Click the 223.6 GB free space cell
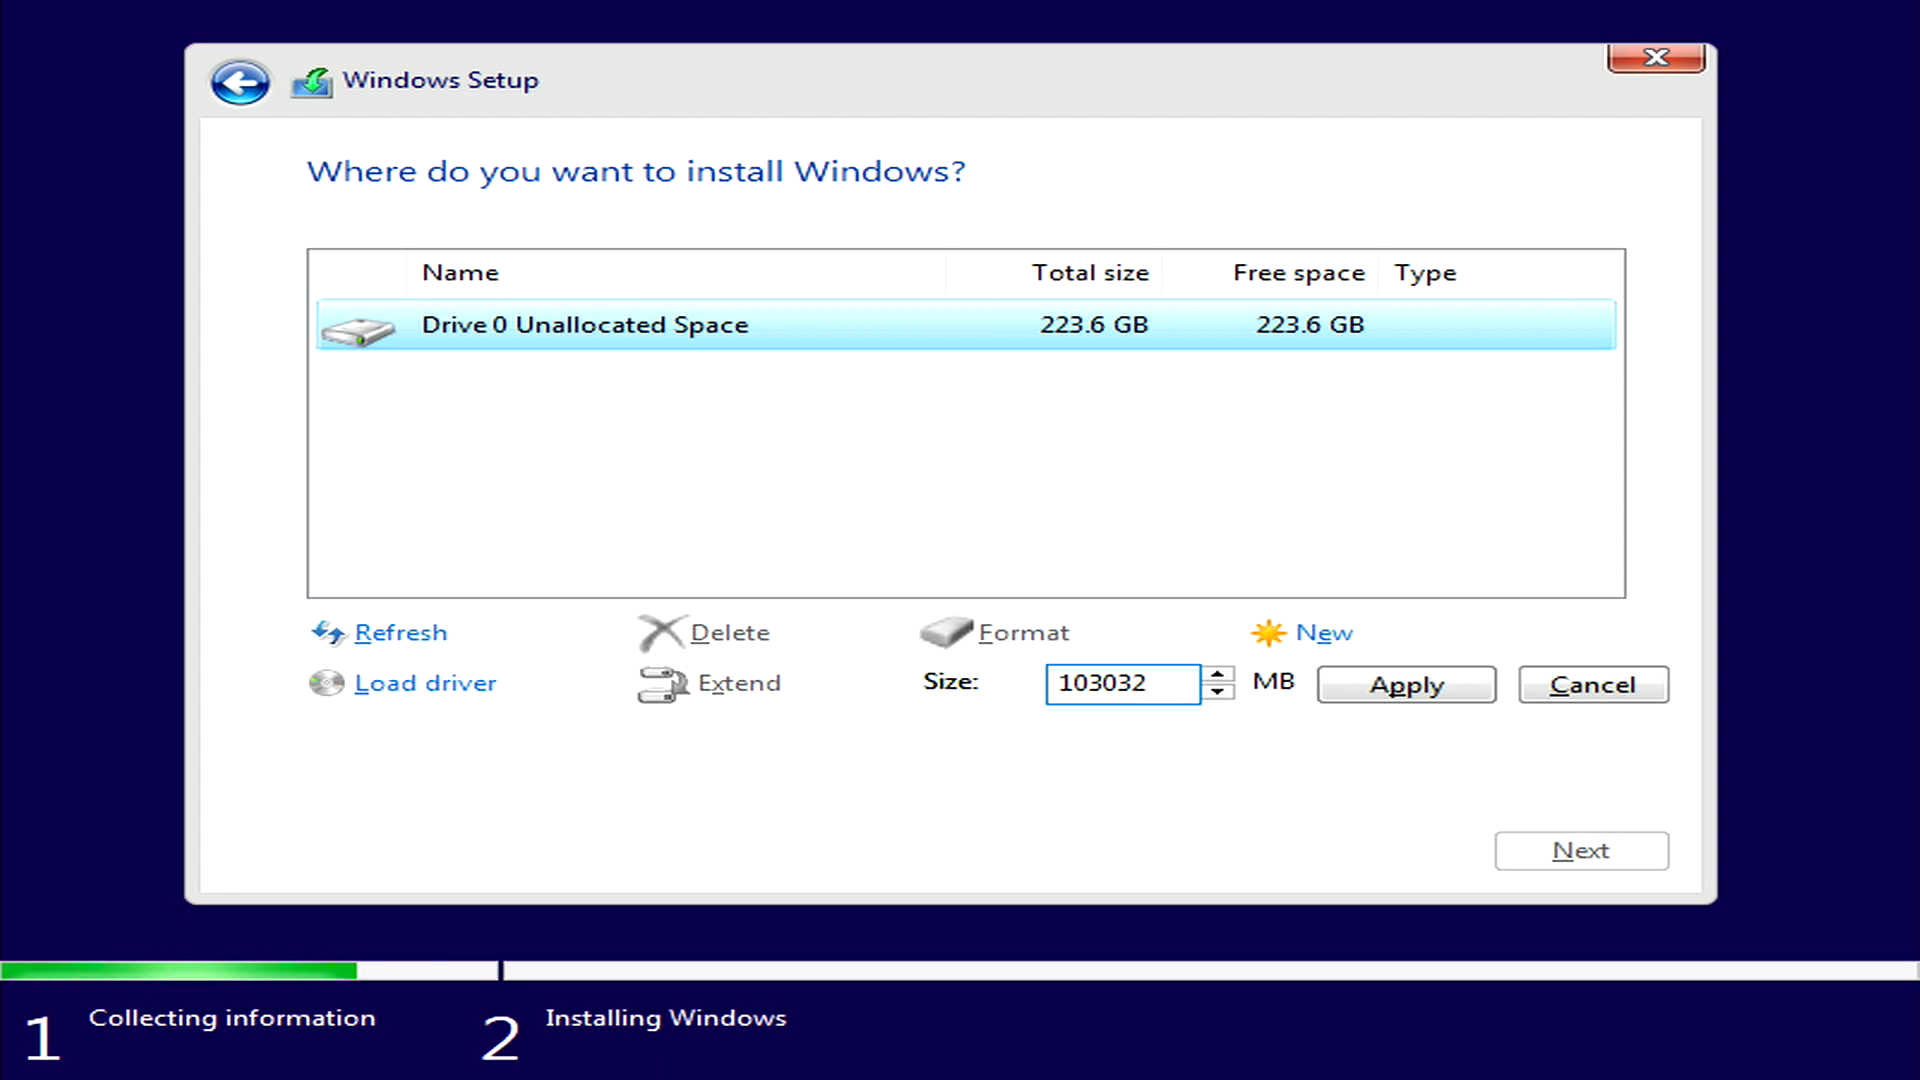The height and width of the screenshot is (1080, 1920). tap(1310, 325)
